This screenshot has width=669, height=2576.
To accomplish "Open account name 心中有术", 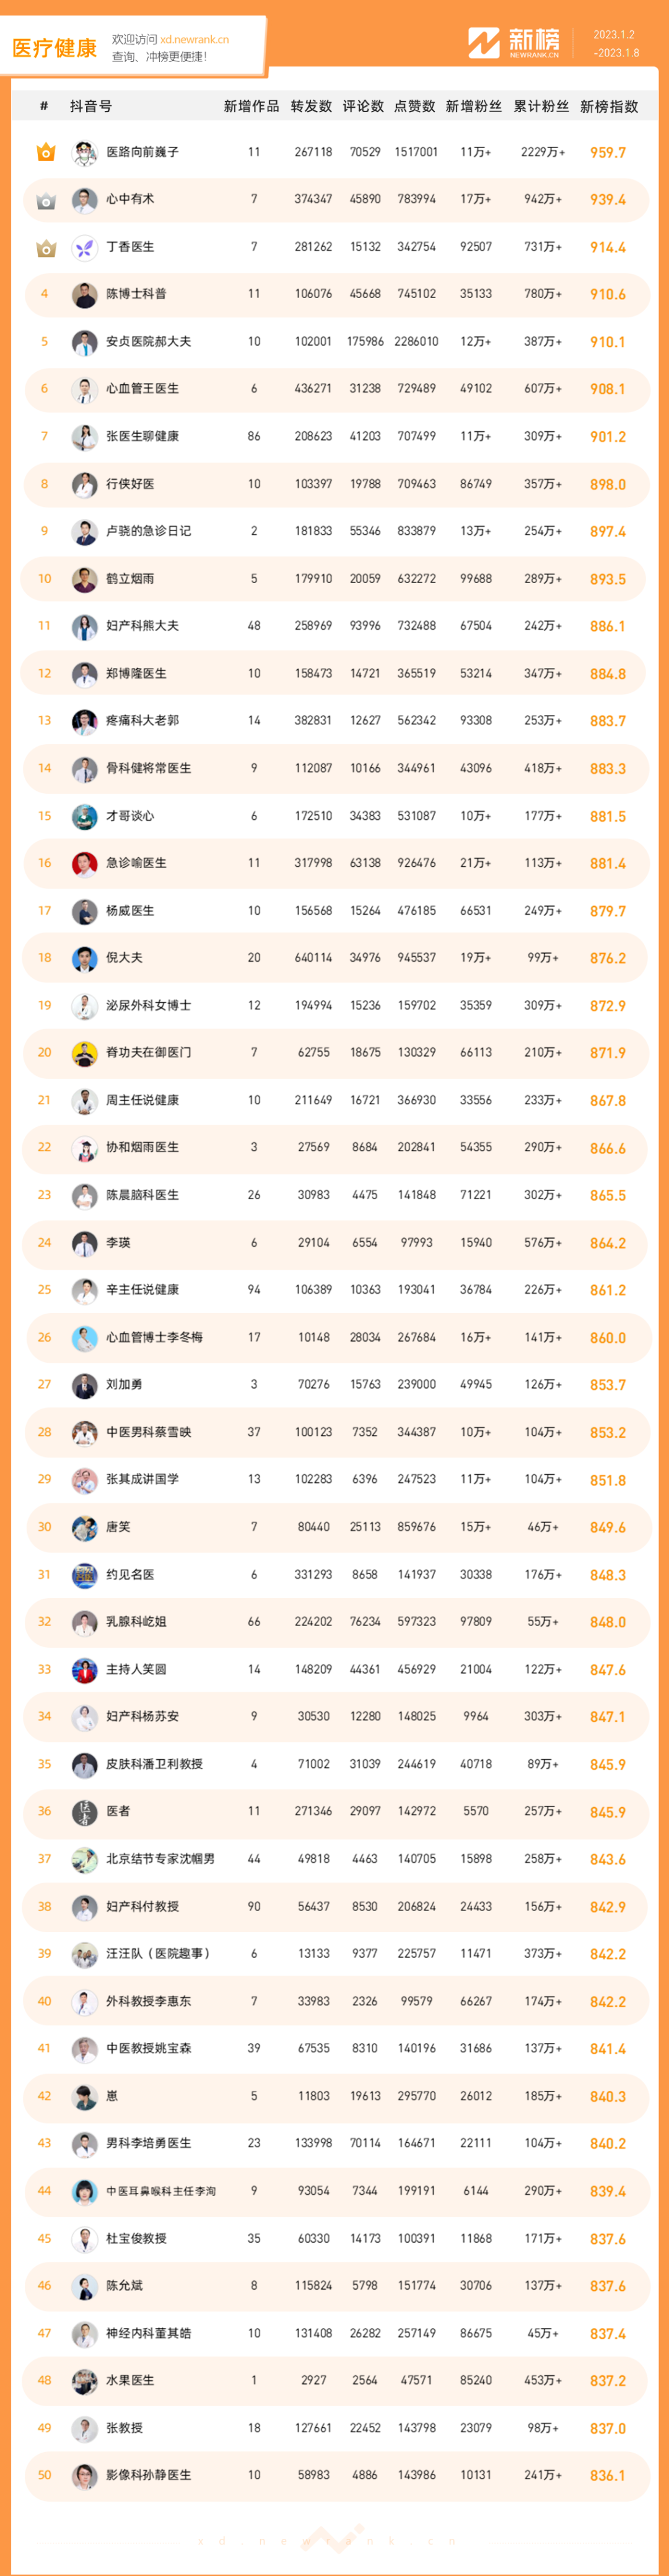I will coord(130,200).
